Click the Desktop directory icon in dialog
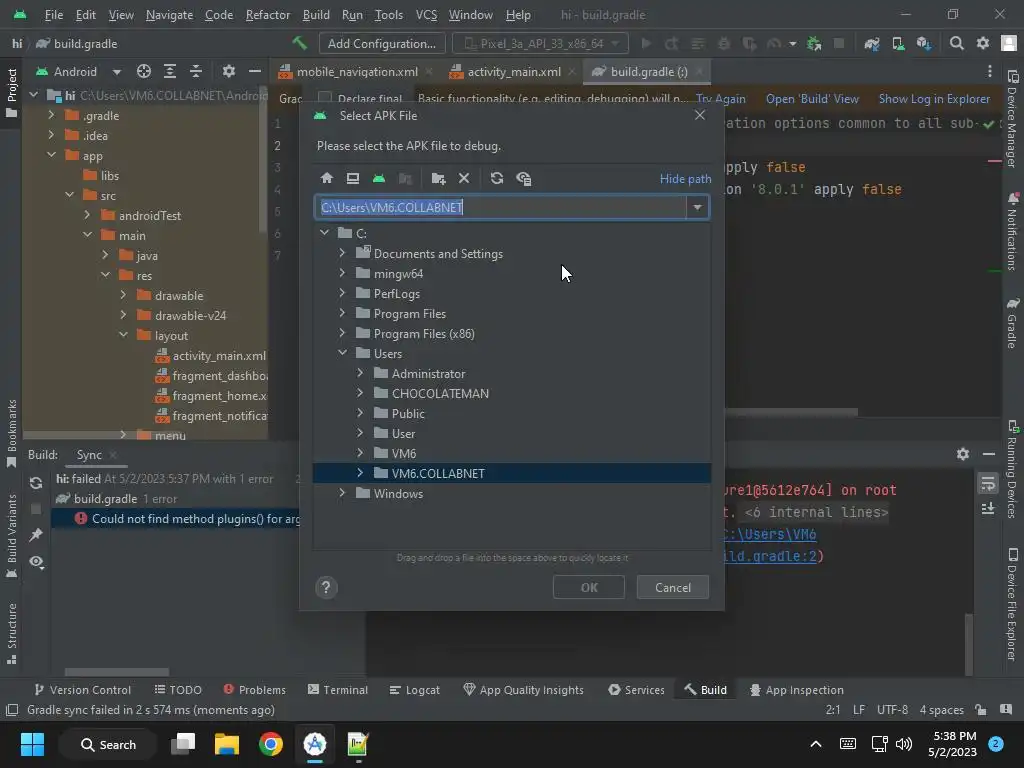This screenshot has width=1024, height=768. (x=353, y=178)
